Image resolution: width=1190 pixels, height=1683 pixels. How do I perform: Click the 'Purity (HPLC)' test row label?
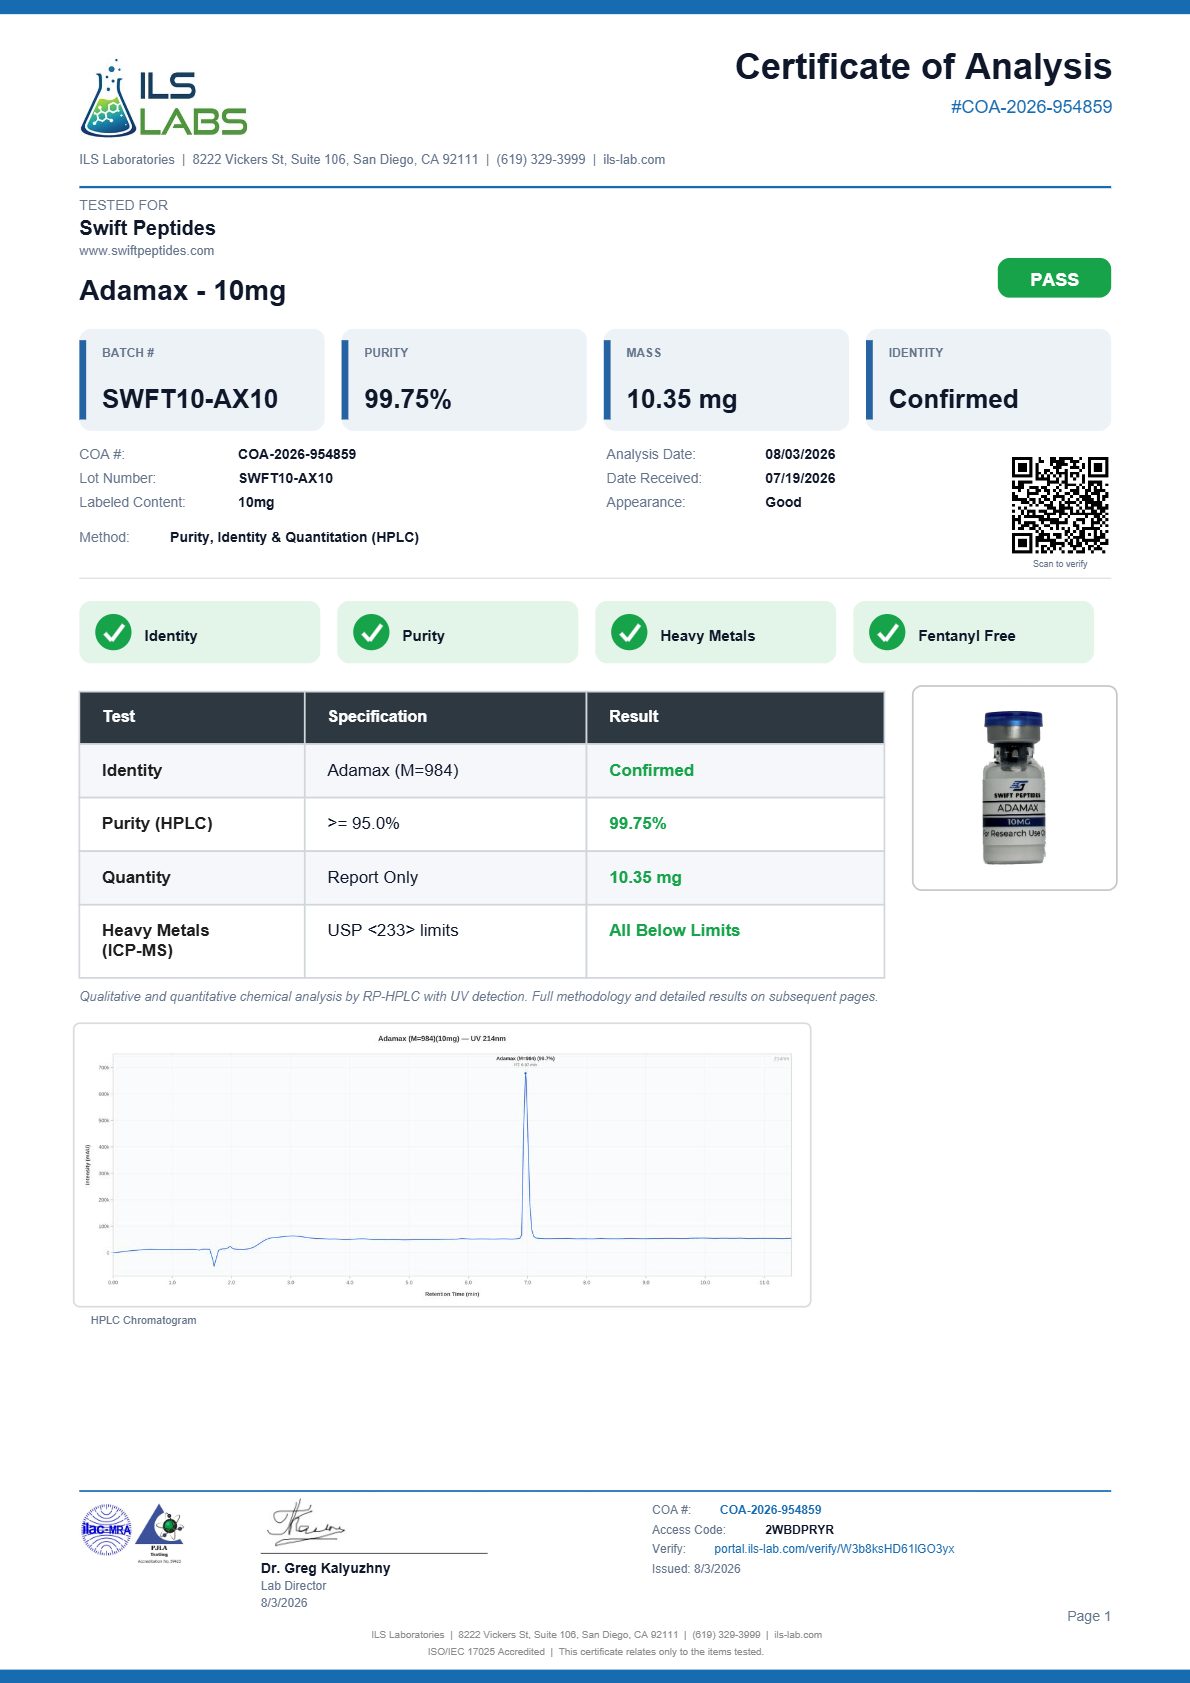(157, 824)
